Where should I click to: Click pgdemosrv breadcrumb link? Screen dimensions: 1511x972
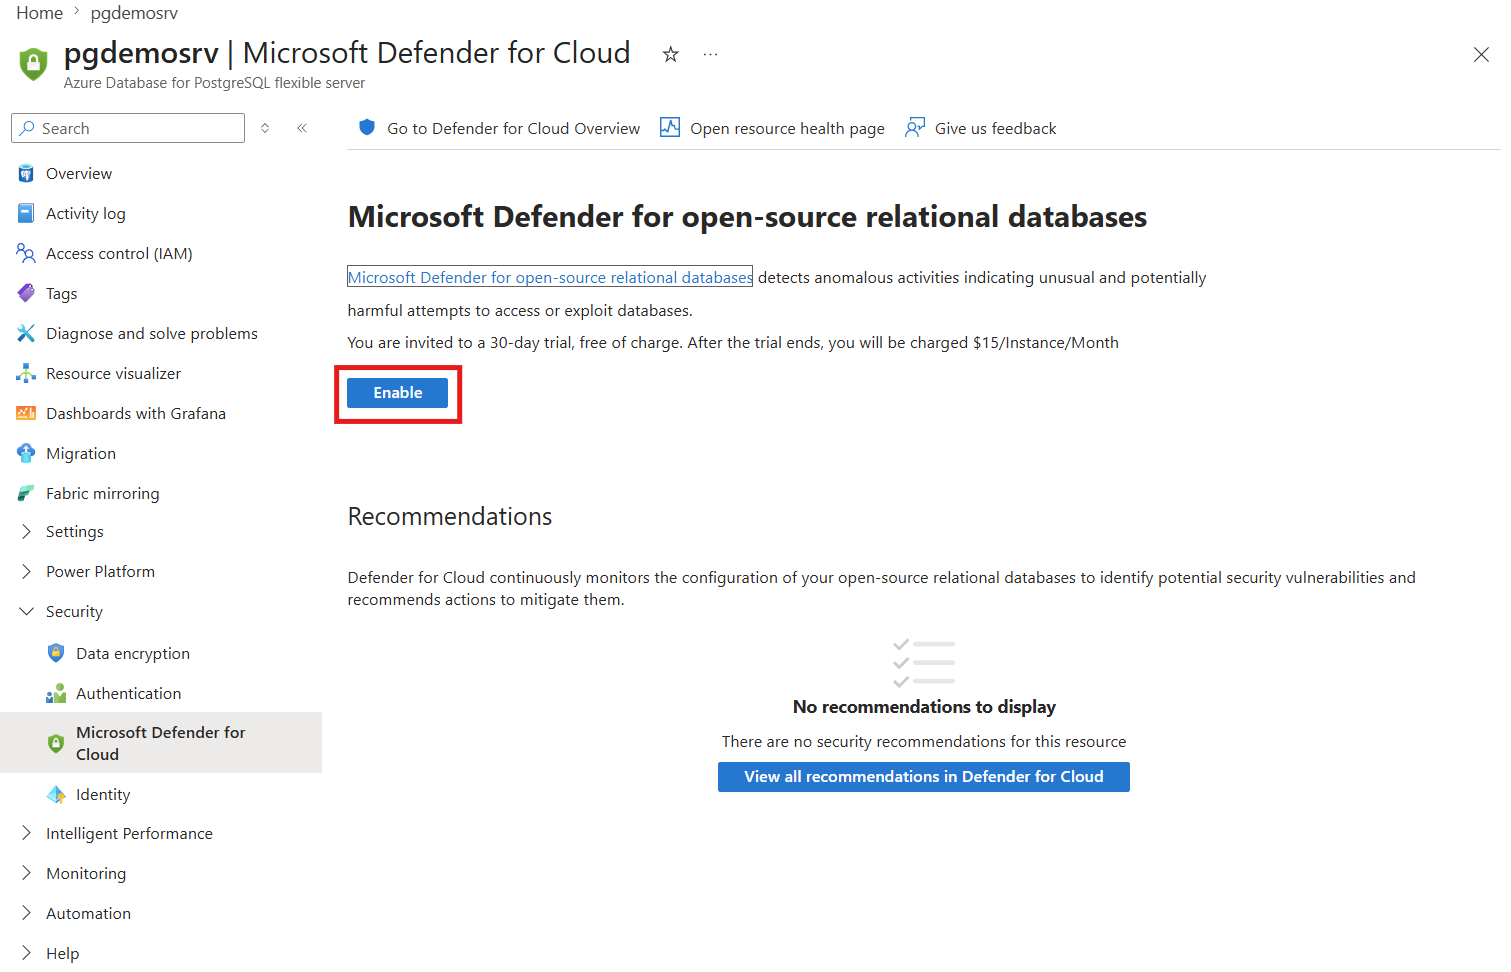134,13
